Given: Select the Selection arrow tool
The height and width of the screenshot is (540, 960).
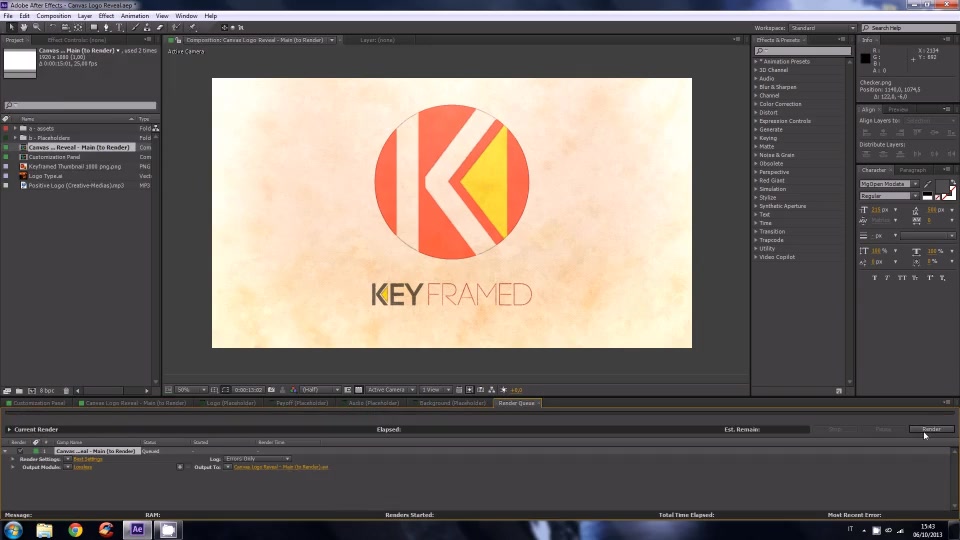Looking at the screenshot, I should (x=11, y=28).
